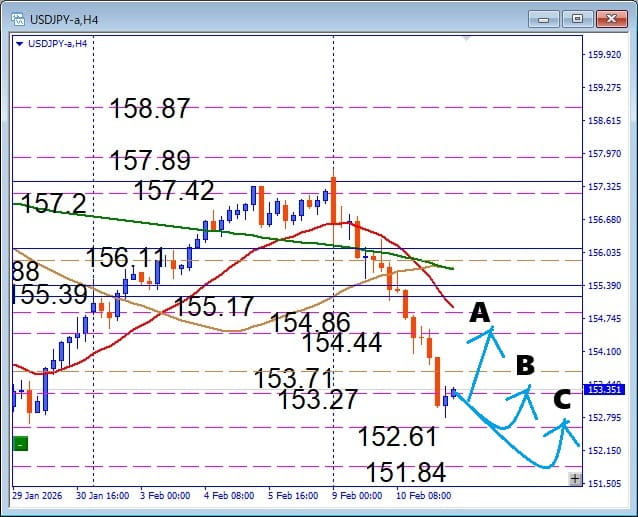
Task: Select the 154.44 level label
Action: pos(342,342)
